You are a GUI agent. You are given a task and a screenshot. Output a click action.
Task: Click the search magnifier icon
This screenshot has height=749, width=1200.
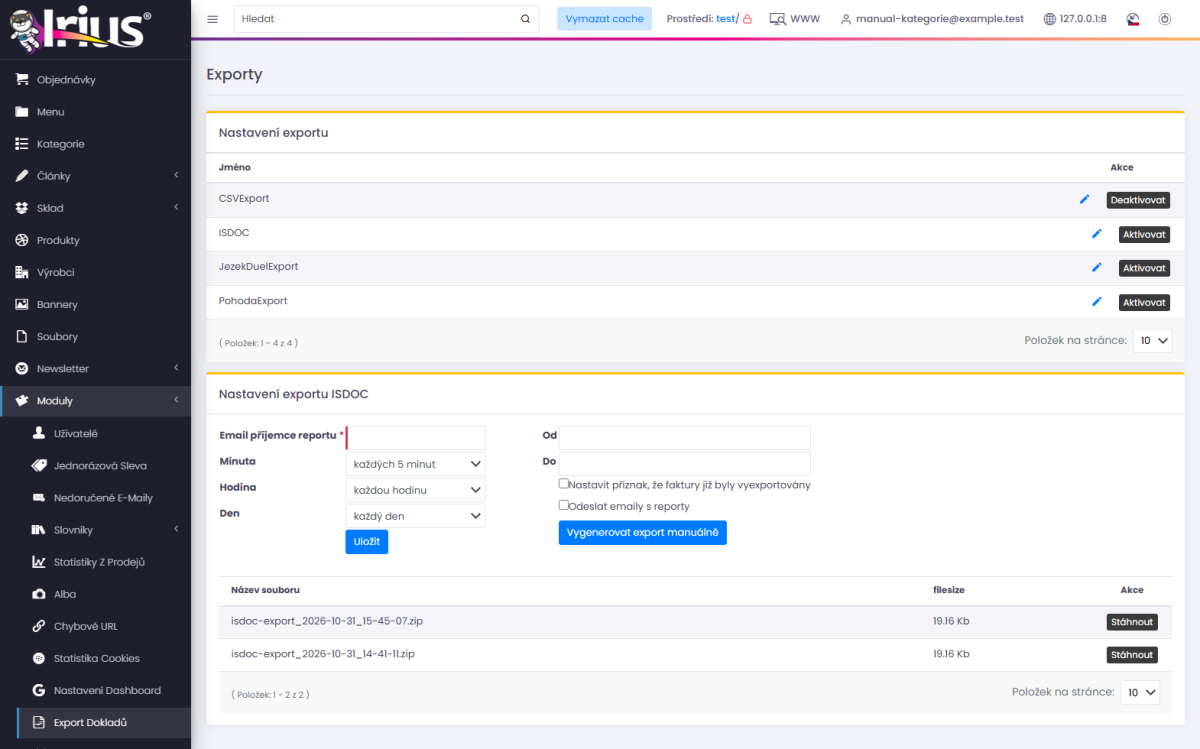coord(526,19)
